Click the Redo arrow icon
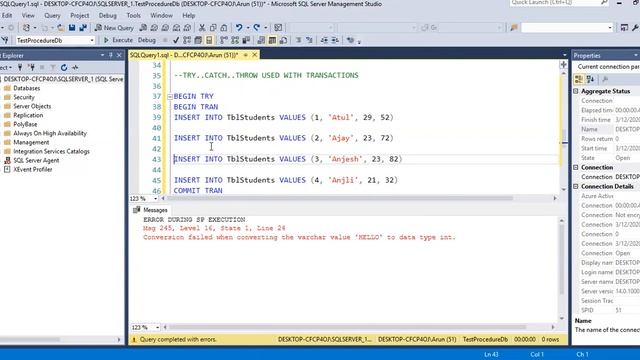 point(257,28)
